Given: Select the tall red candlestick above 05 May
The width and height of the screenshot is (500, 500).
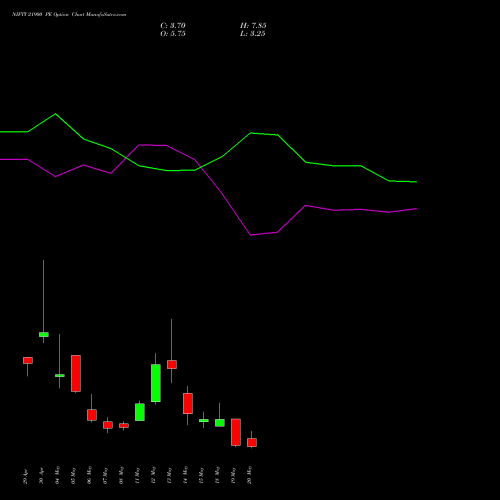Looking at the screenshot, I should (76, 373).
